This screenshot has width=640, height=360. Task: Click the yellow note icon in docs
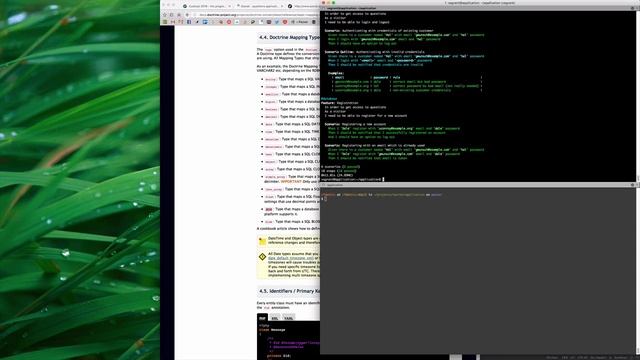point(262,241)
